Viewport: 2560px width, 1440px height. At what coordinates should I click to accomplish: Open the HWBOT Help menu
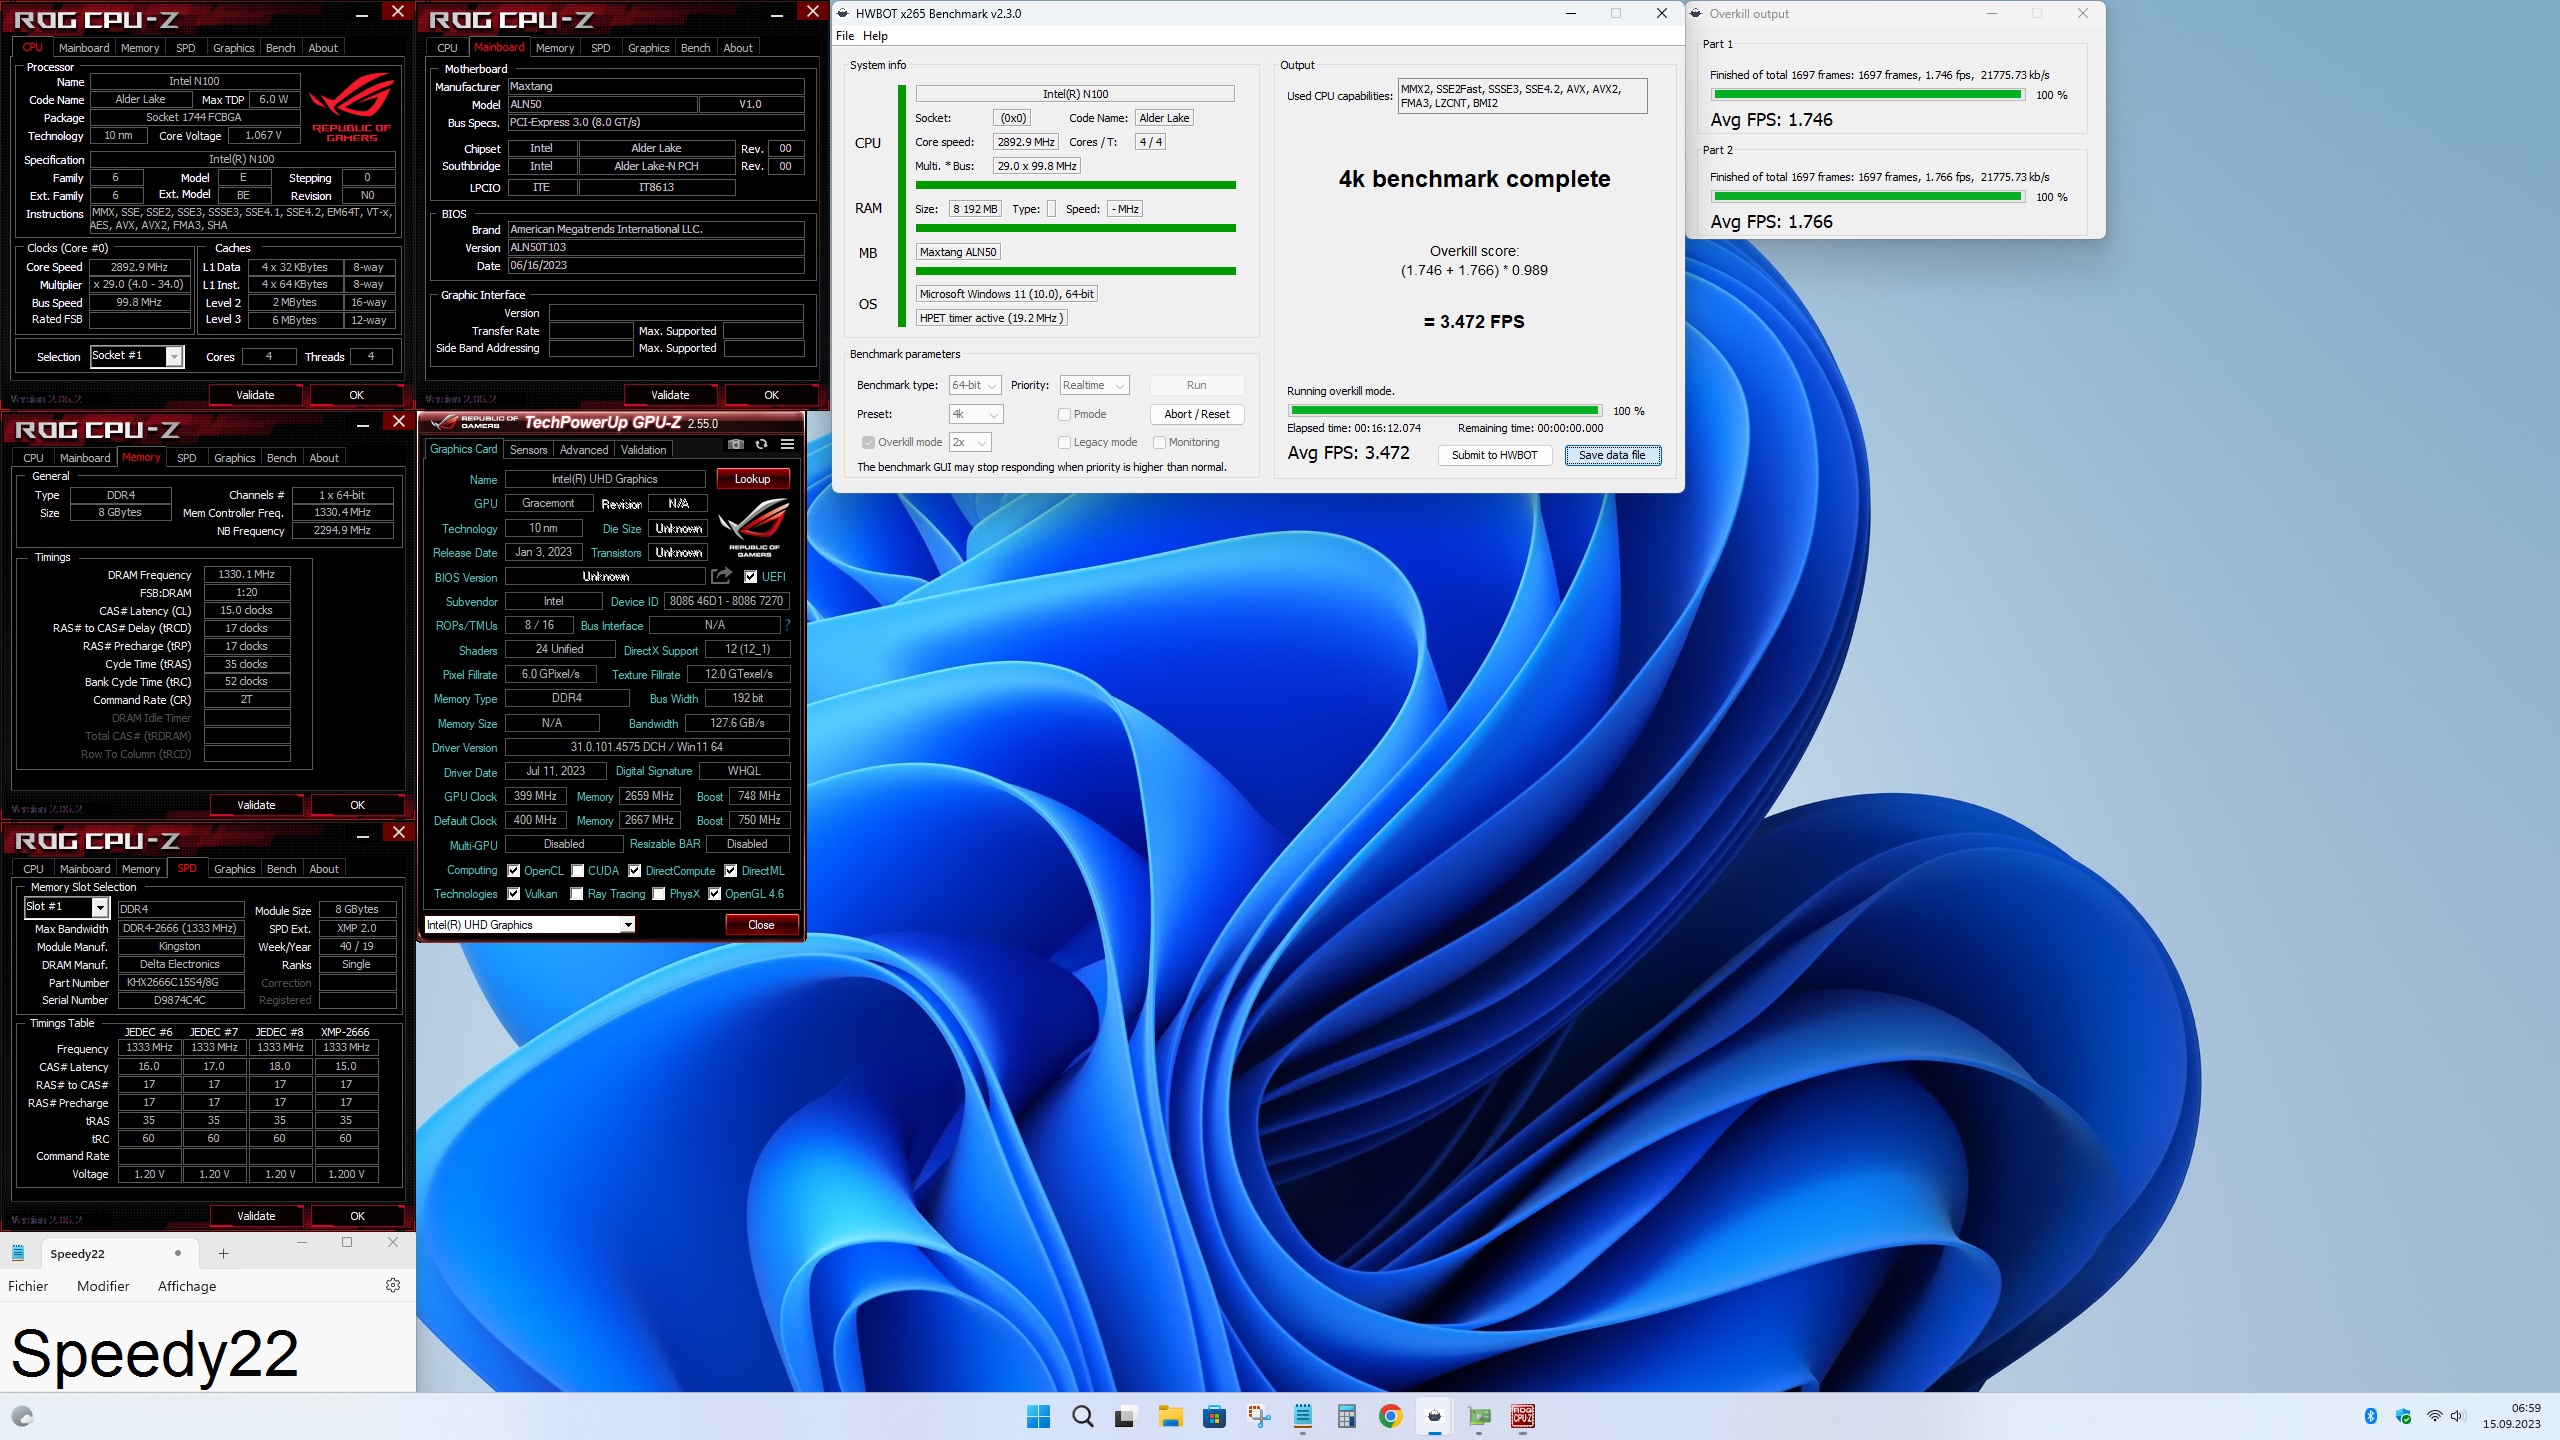coord(875,36)
